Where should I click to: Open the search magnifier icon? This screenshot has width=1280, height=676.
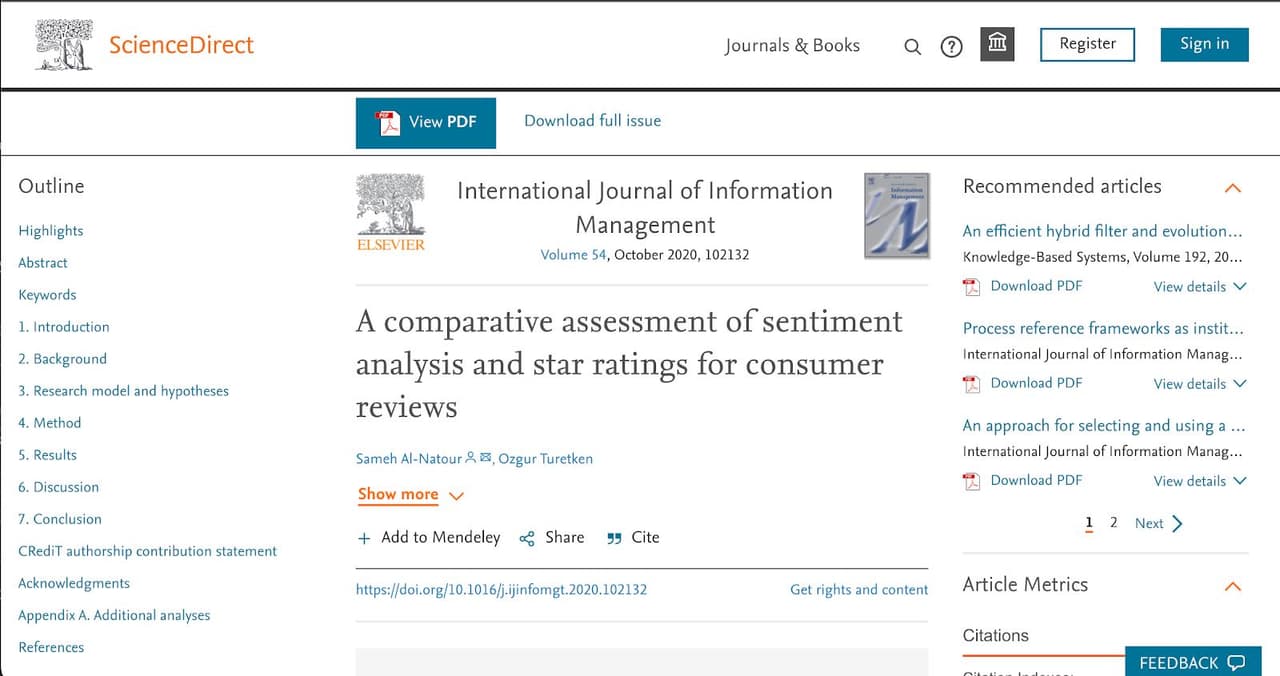[x=912, y=47]
